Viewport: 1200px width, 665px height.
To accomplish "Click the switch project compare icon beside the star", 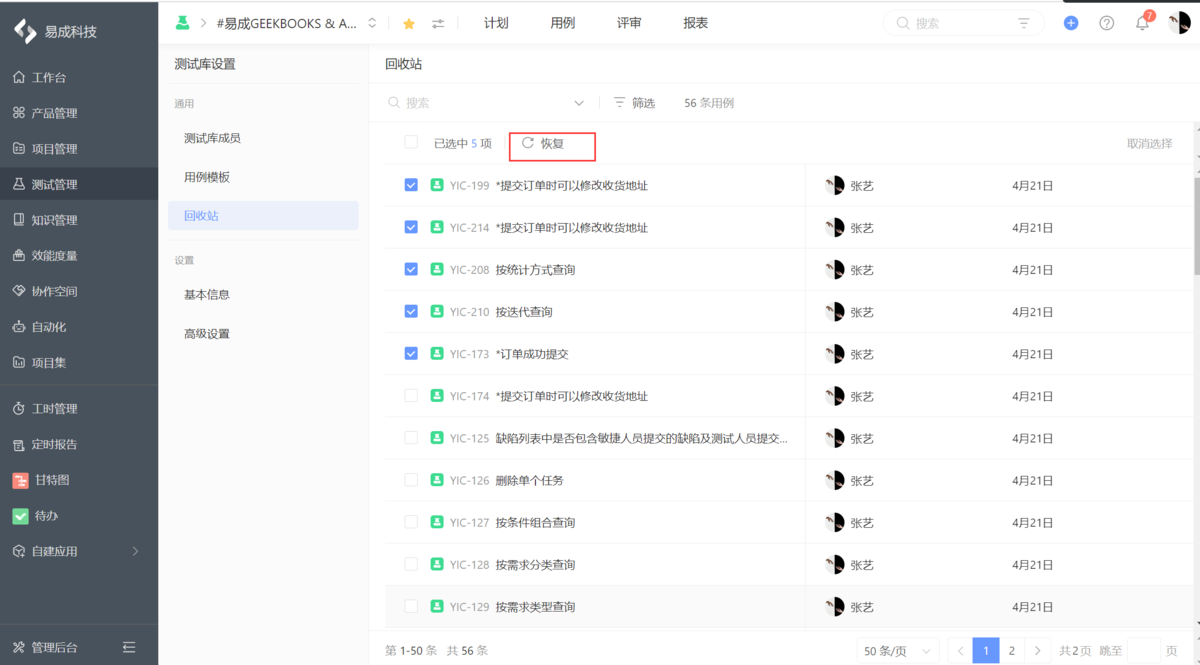I will tap(438, 22).
